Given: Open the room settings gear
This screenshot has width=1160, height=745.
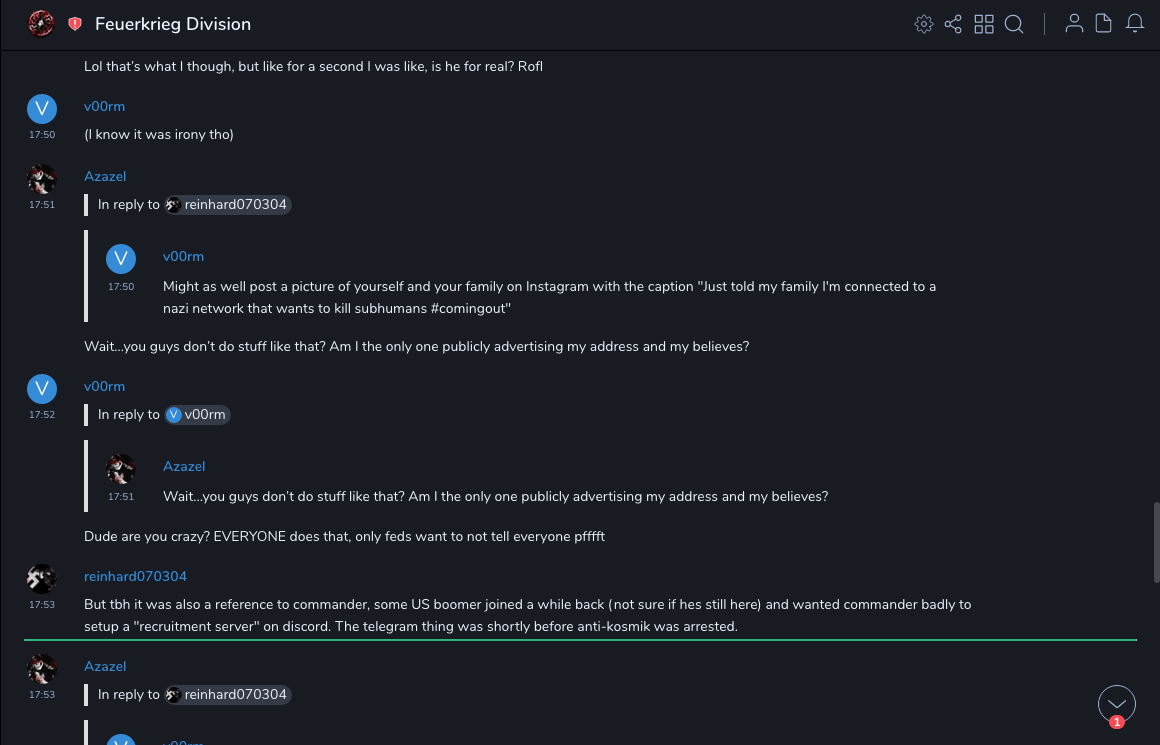Looking at the screenshot, I should click(x=924, y=24).
